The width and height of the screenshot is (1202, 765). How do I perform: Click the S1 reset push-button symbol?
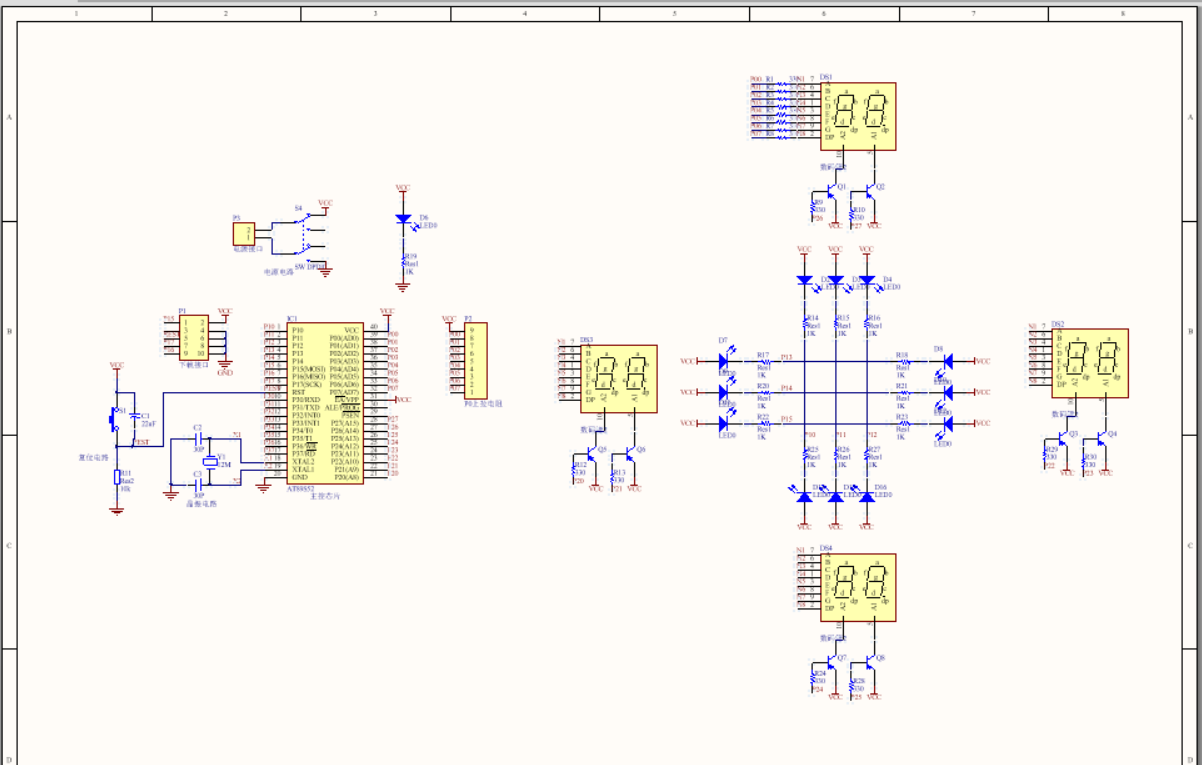tap(115, 419)
